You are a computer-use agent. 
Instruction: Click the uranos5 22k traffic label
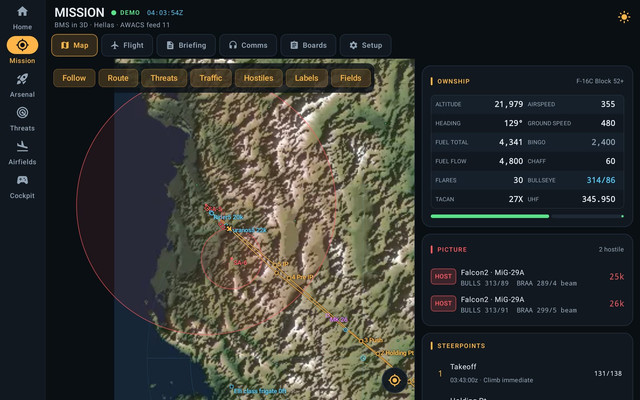(x=250, y=230)
